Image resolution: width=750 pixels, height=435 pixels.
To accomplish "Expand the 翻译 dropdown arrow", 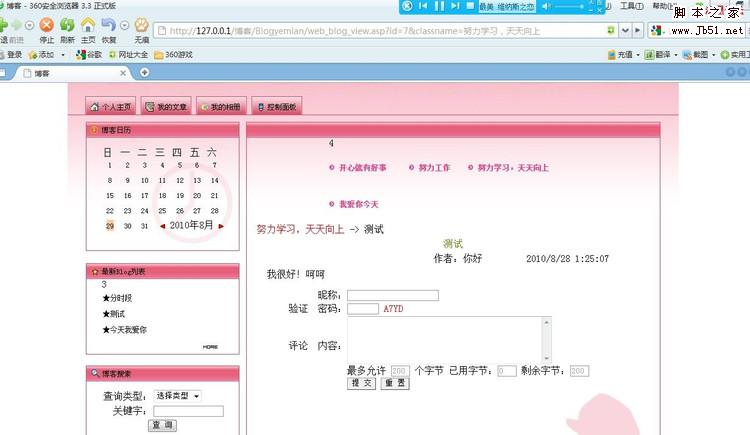I will pyautogui.click(x=675, y=55).
